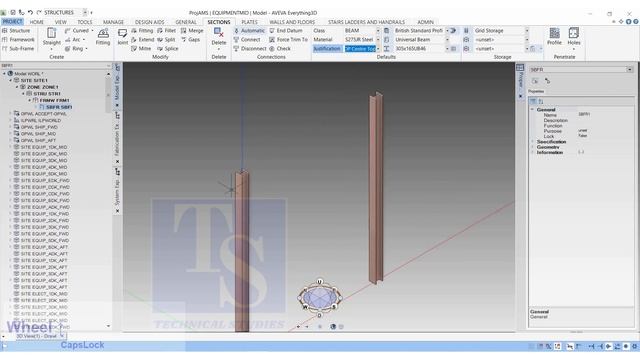Switch to the WALLS AND FLOORS tab
Image resolution: width=640 pixels, height=360 pixels.
(x=292, y=22)
